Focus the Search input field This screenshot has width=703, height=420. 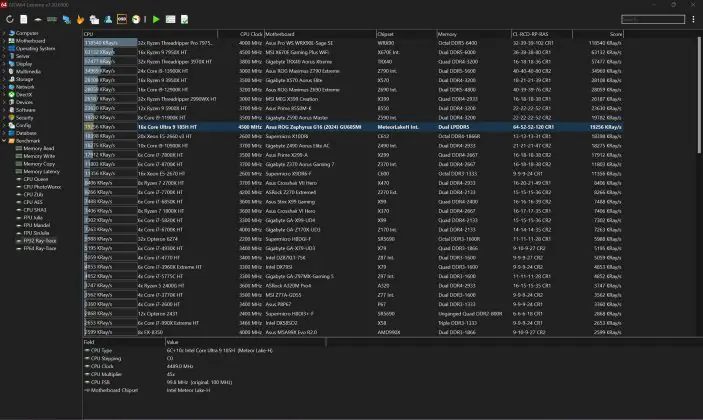(x=653, y=19)
